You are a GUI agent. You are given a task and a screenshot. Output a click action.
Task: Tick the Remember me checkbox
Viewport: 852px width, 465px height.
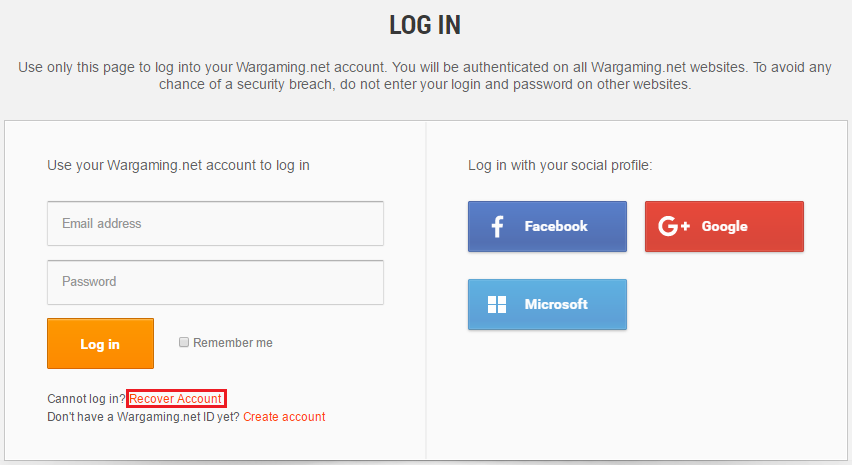(184, 342)
